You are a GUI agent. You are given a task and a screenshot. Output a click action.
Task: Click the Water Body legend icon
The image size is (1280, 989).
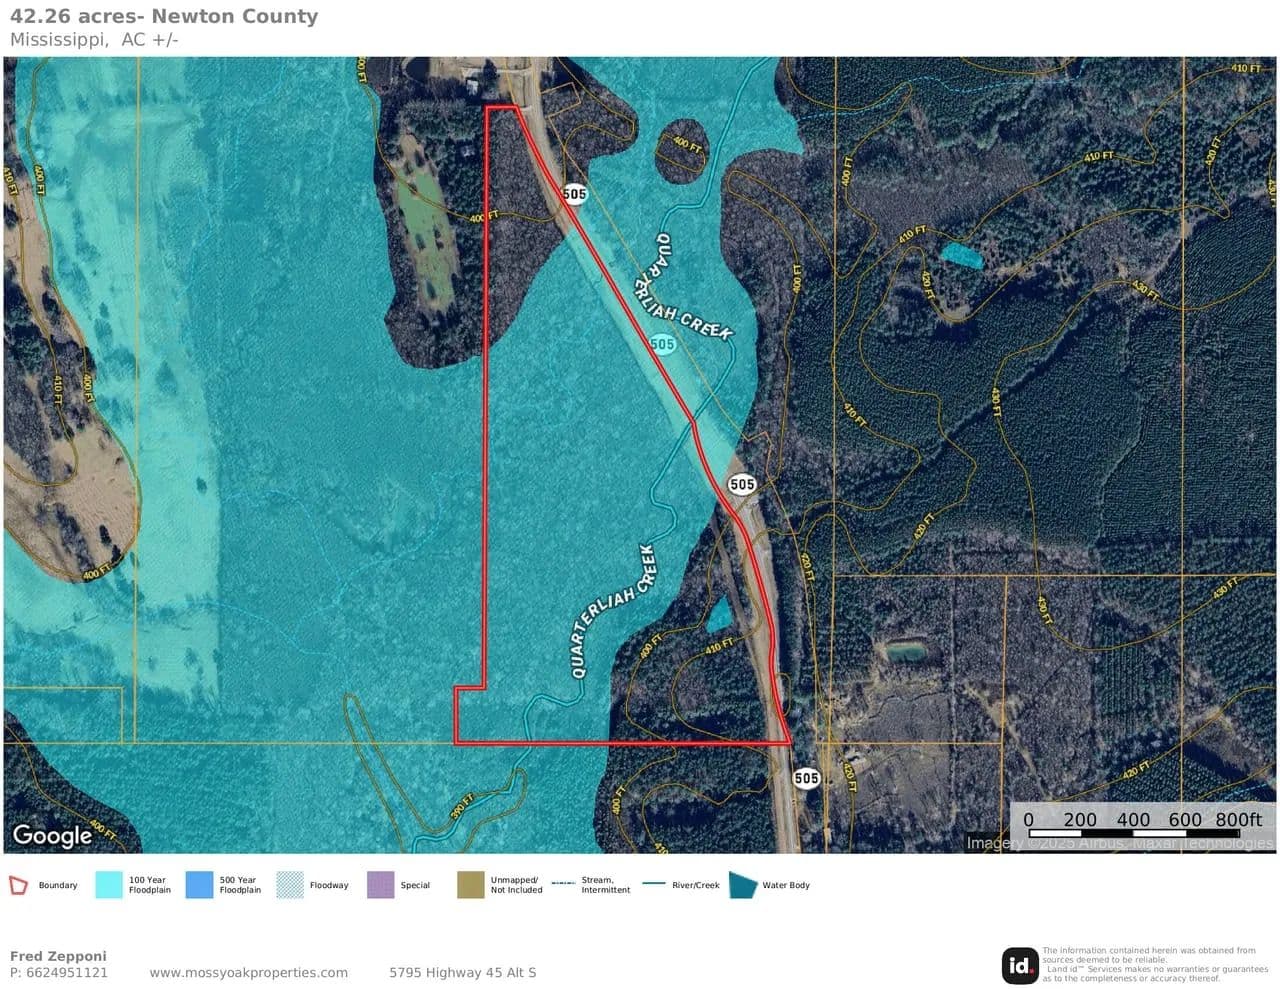[x=743, y=885]
